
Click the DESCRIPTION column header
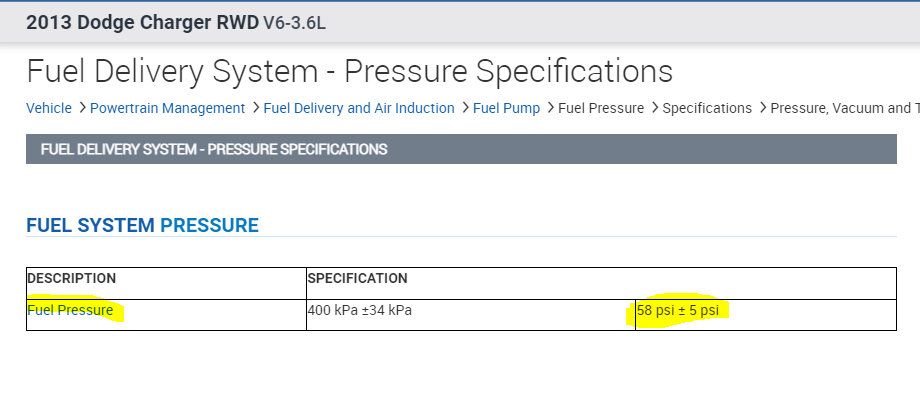(x=72, y=278)
